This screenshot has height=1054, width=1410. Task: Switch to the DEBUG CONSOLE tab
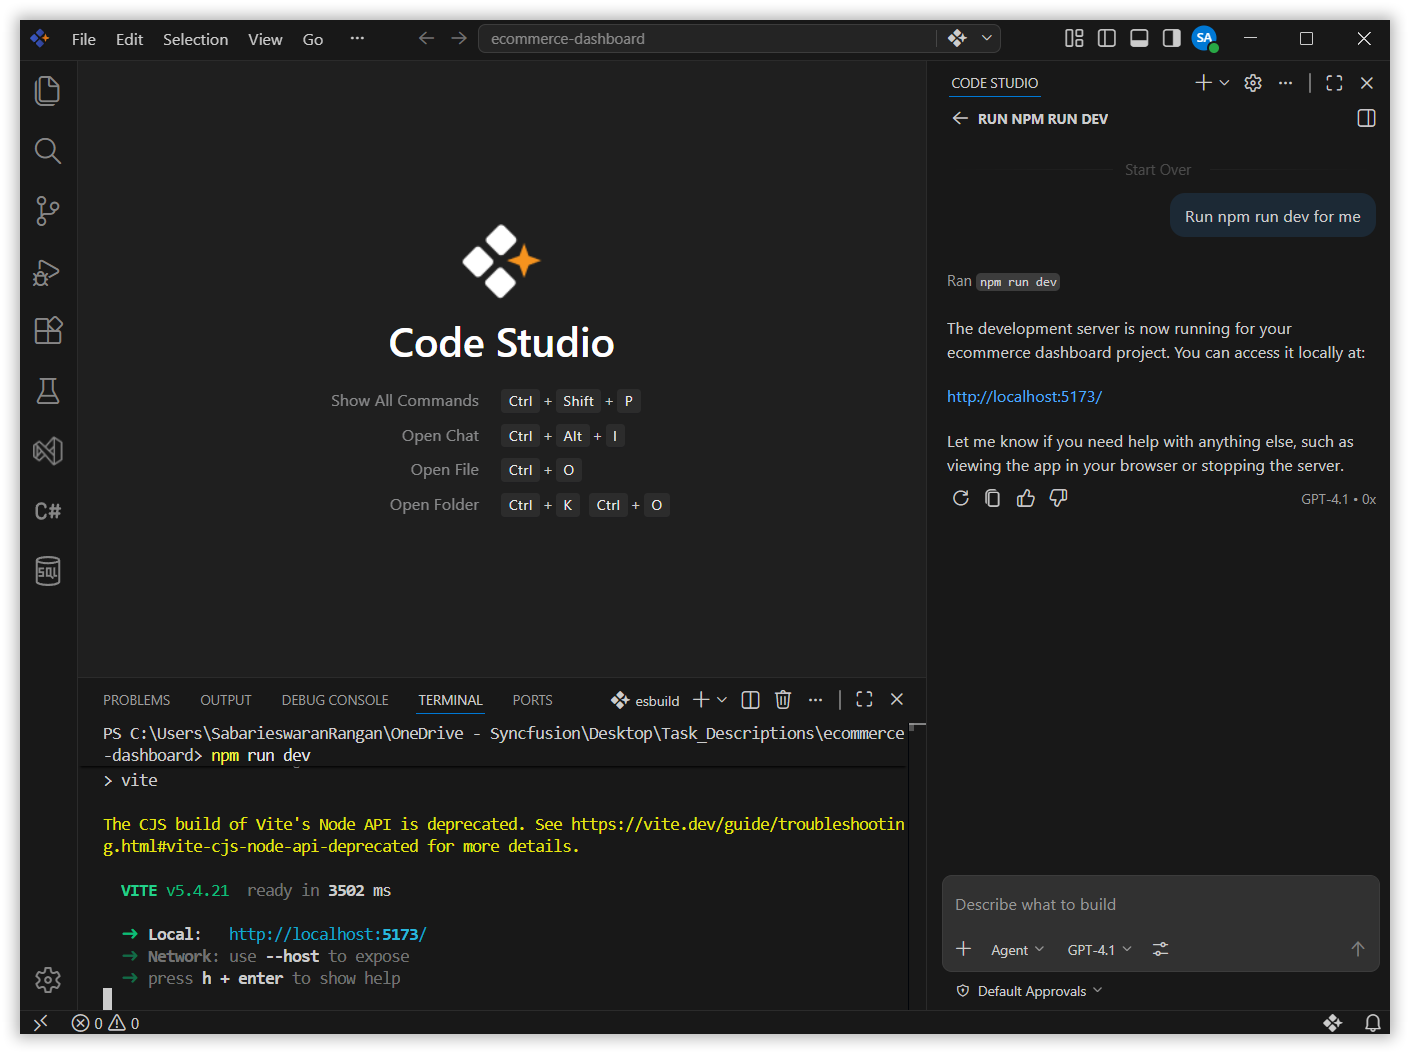(x=335, y=700)
